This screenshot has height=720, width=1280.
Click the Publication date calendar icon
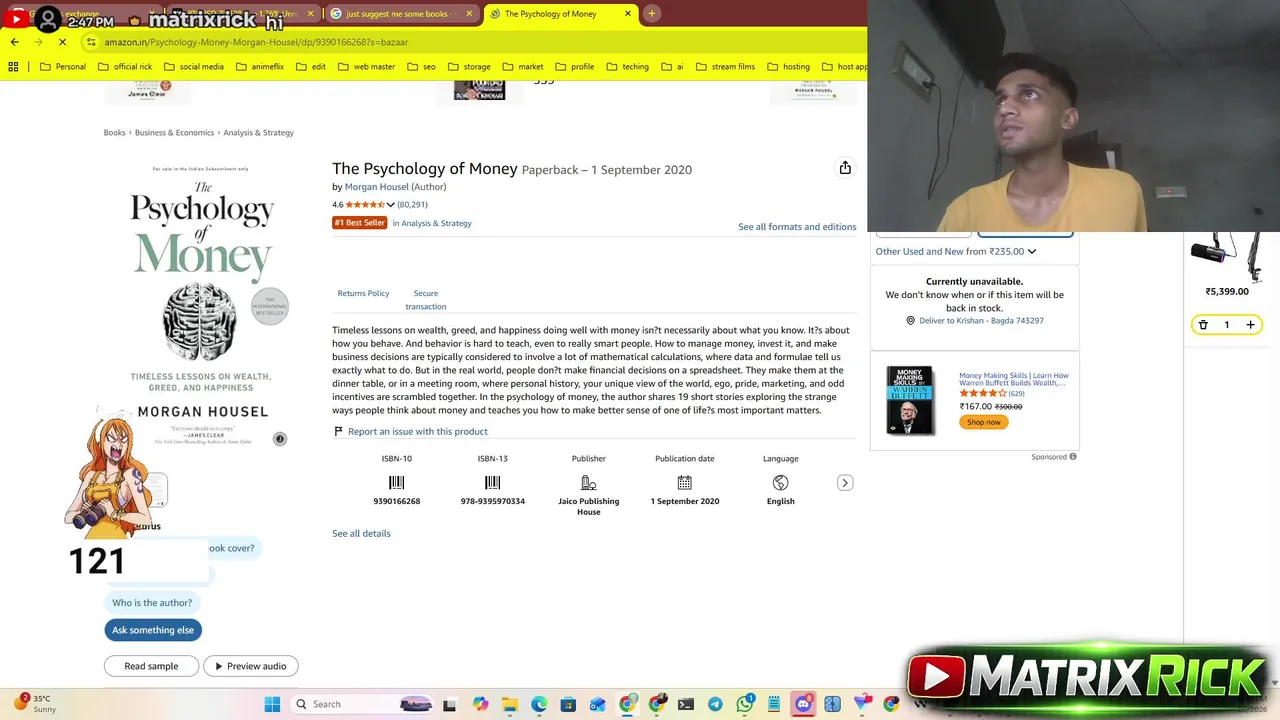(x=684, y=483)
